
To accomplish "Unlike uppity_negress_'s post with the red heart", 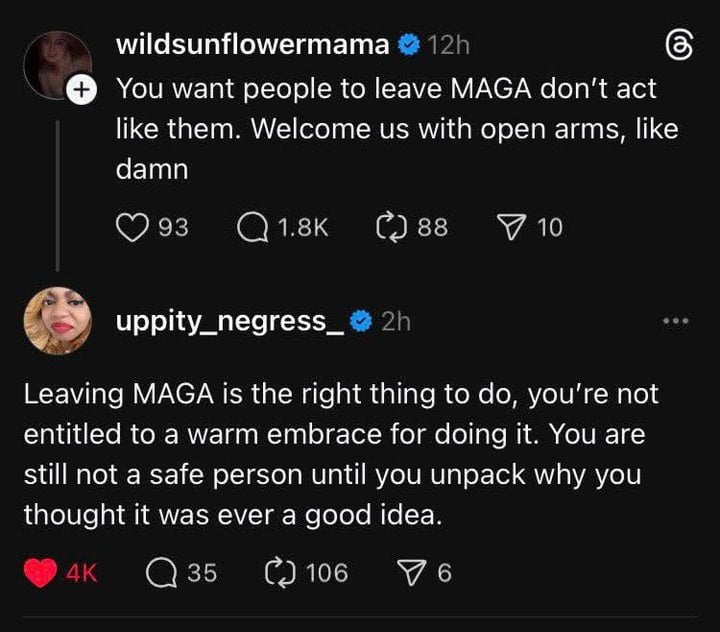I will tap(40, 572).
